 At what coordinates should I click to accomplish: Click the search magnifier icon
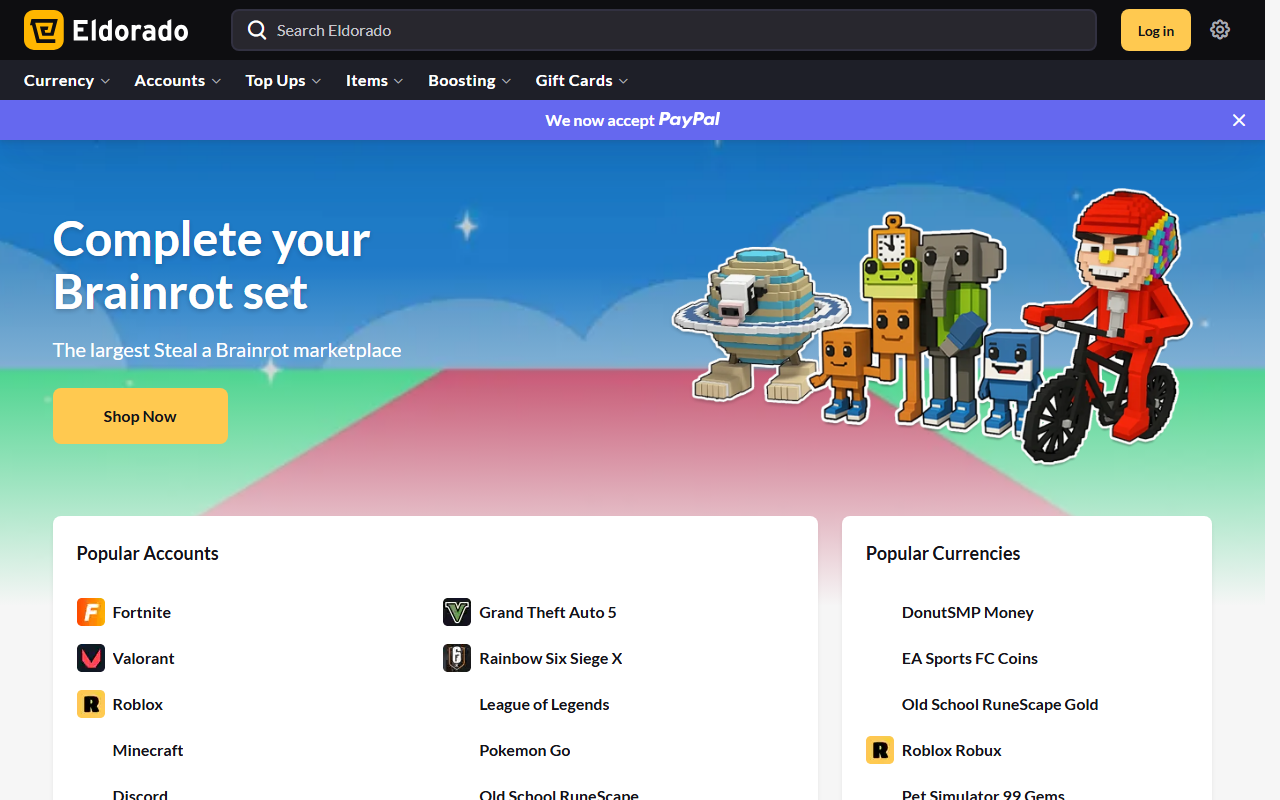pos(257,30)
